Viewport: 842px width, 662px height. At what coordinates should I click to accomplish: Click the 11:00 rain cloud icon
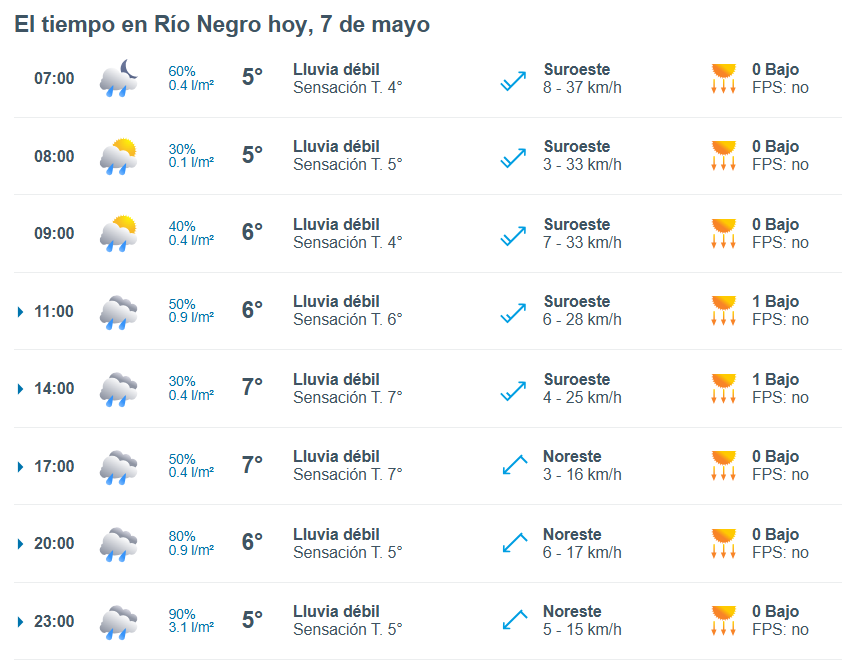[x=119, y=312]
